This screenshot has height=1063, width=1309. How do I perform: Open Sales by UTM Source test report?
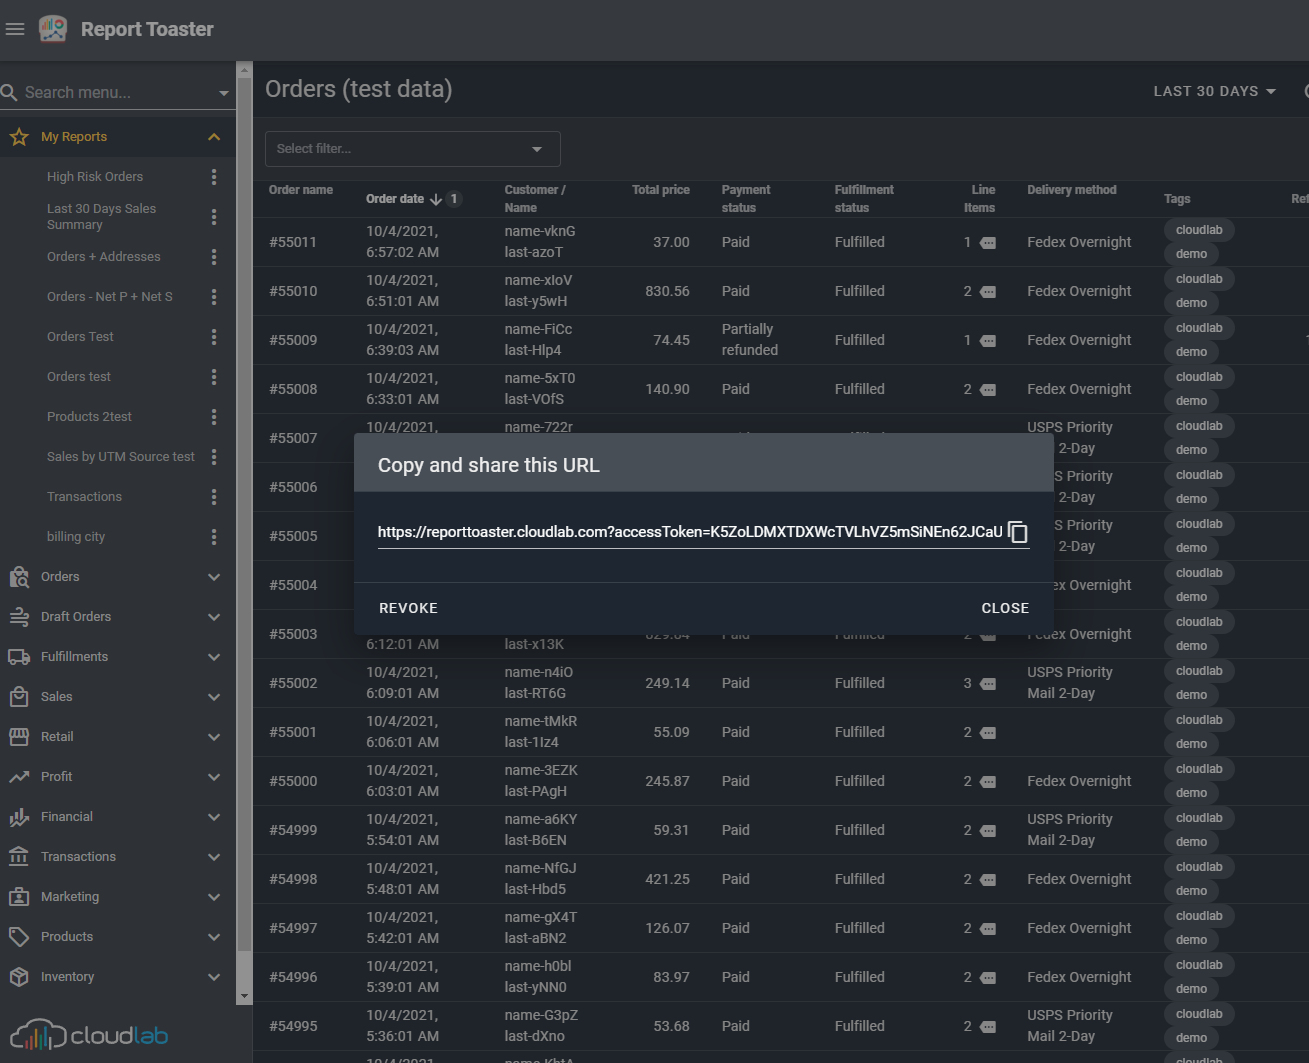[121, 457]
